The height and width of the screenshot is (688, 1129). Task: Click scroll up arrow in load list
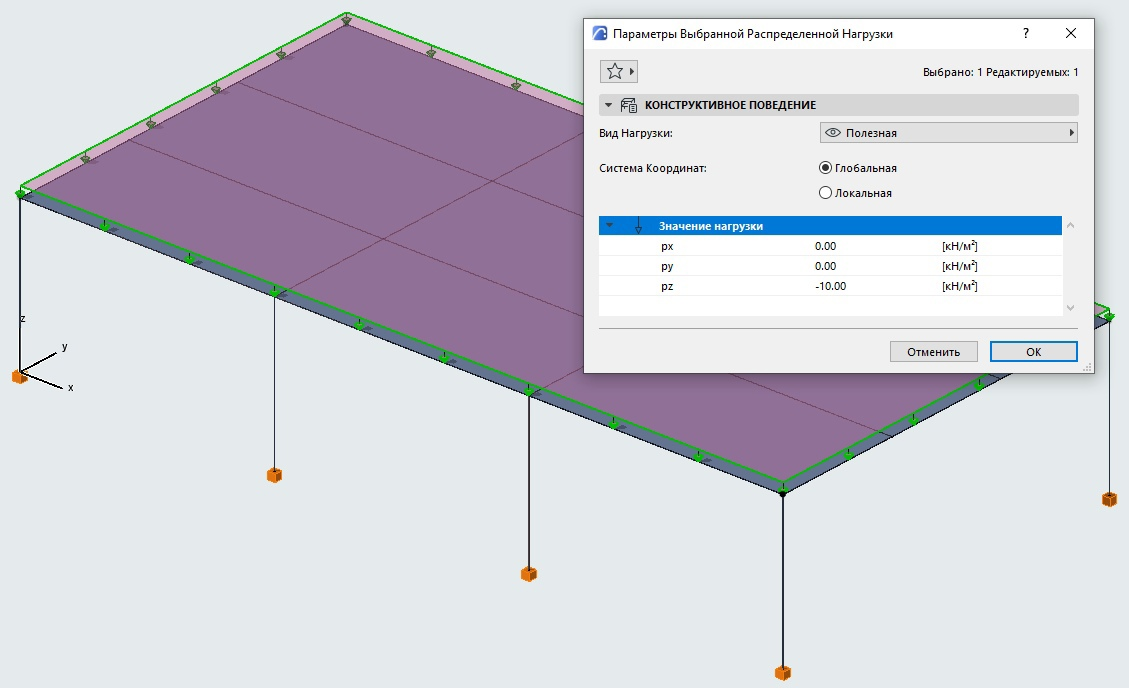[1071, 226]
